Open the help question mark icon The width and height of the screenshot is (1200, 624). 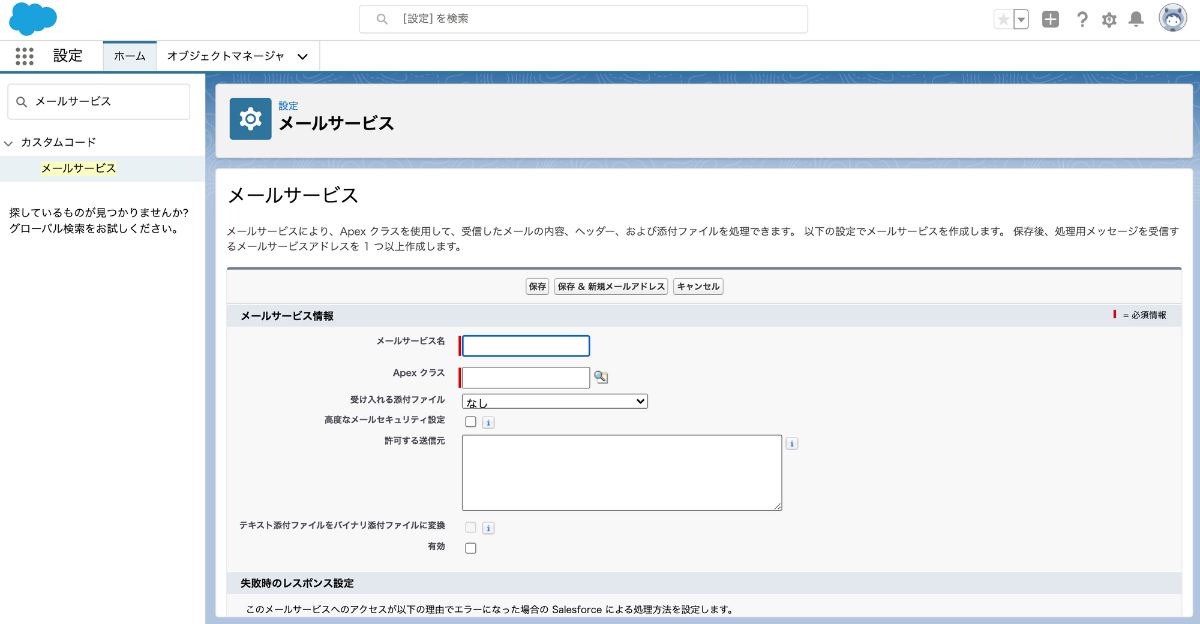pyautogui.click(x=1081, y=19)
